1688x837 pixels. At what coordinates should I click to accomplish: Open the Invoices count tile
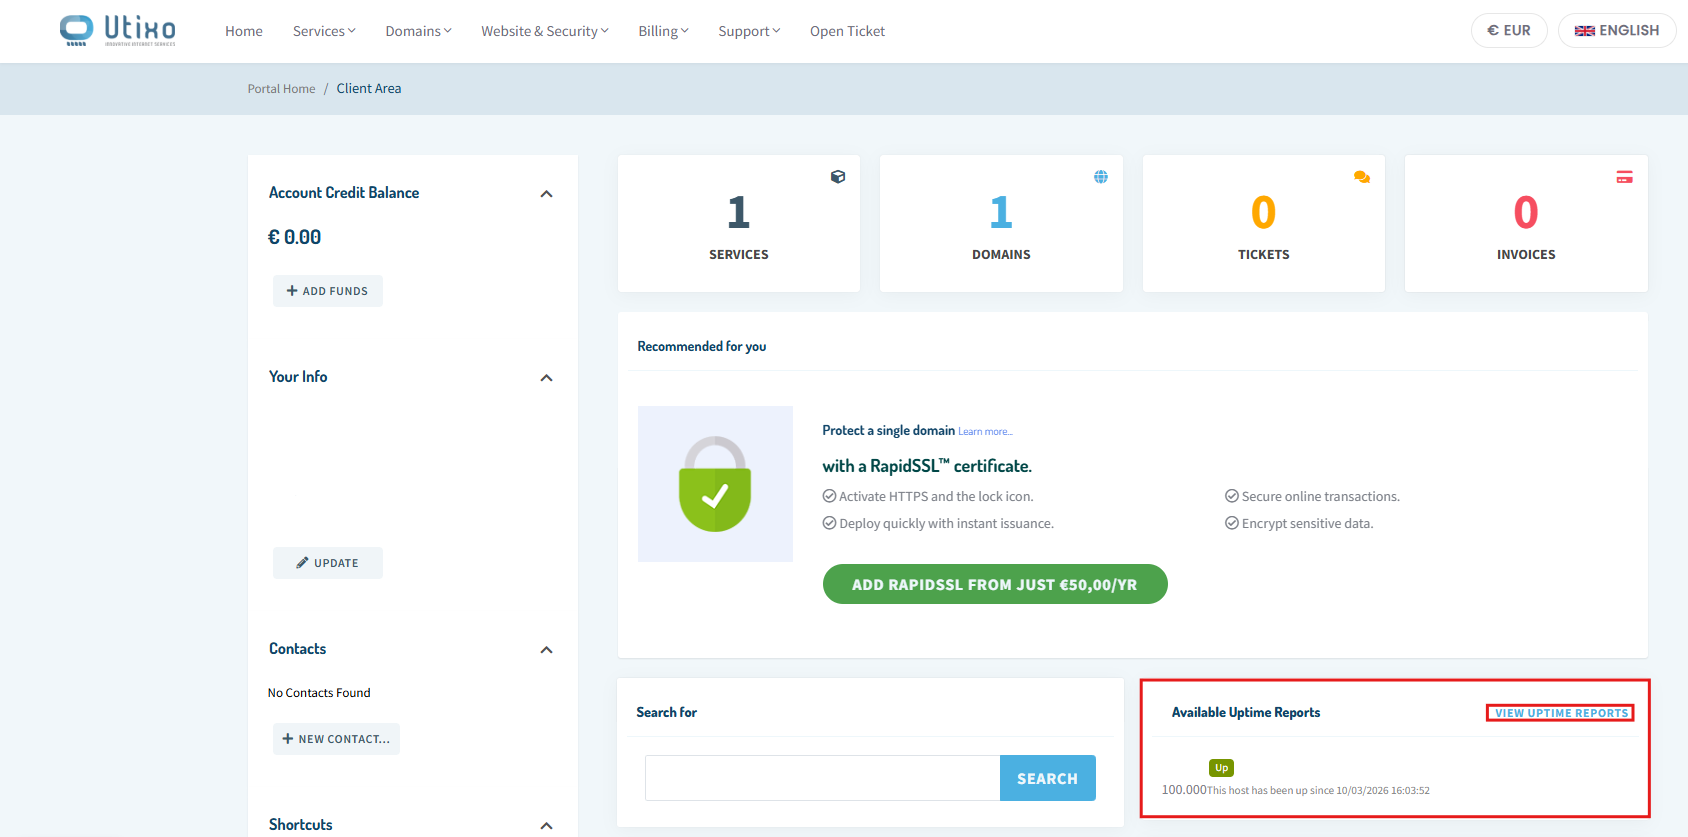[1526, 223]
